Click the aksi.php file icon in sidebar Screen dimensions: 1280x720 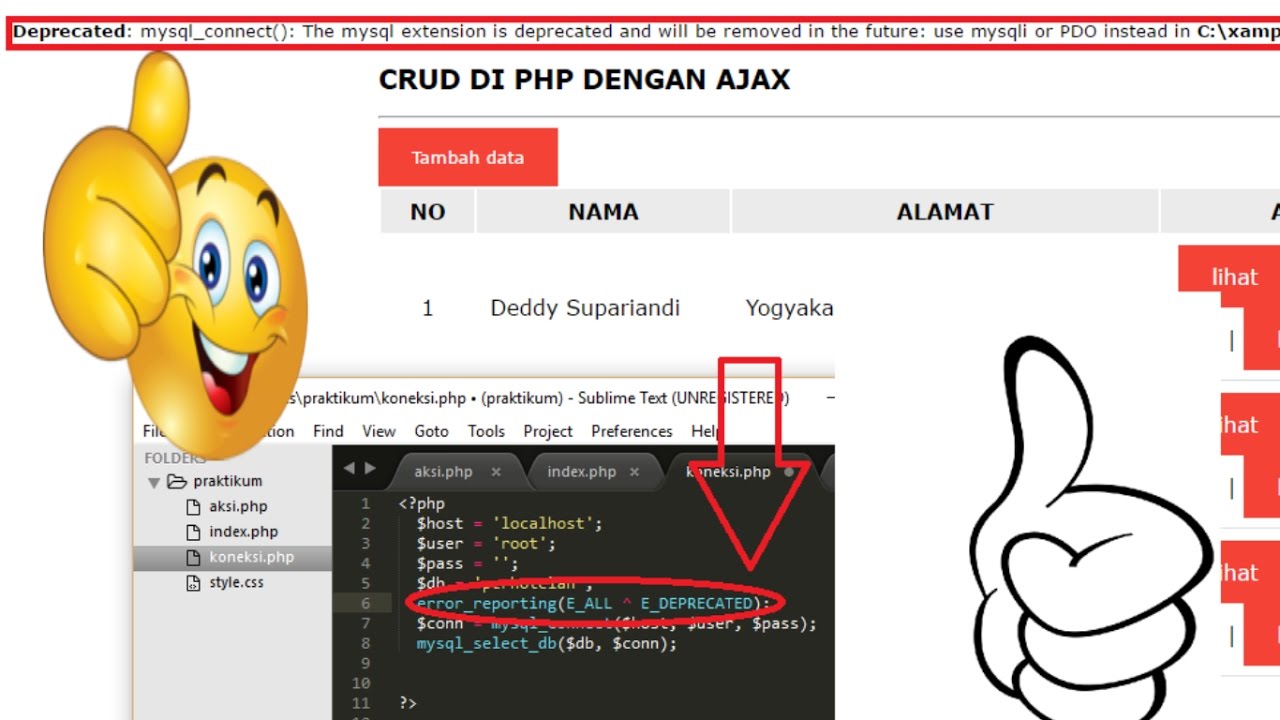pyautogui.click(x=194, y=507)
